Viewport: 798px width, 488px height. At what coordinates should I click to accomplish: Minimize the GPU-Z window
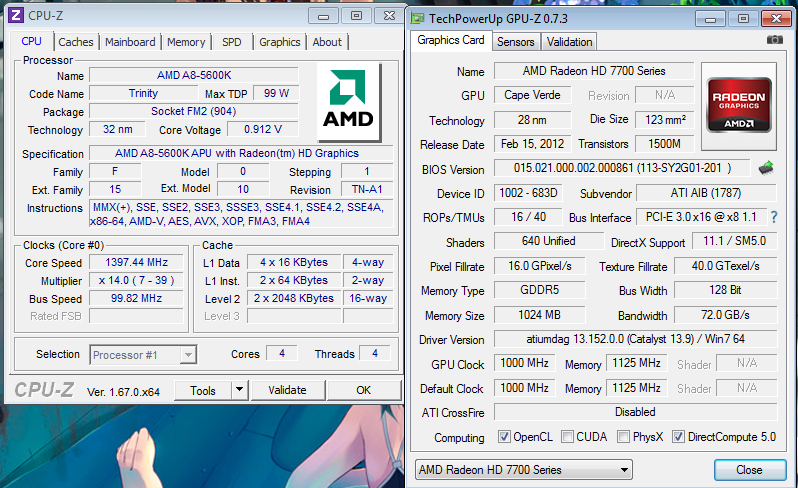(710, 19)
